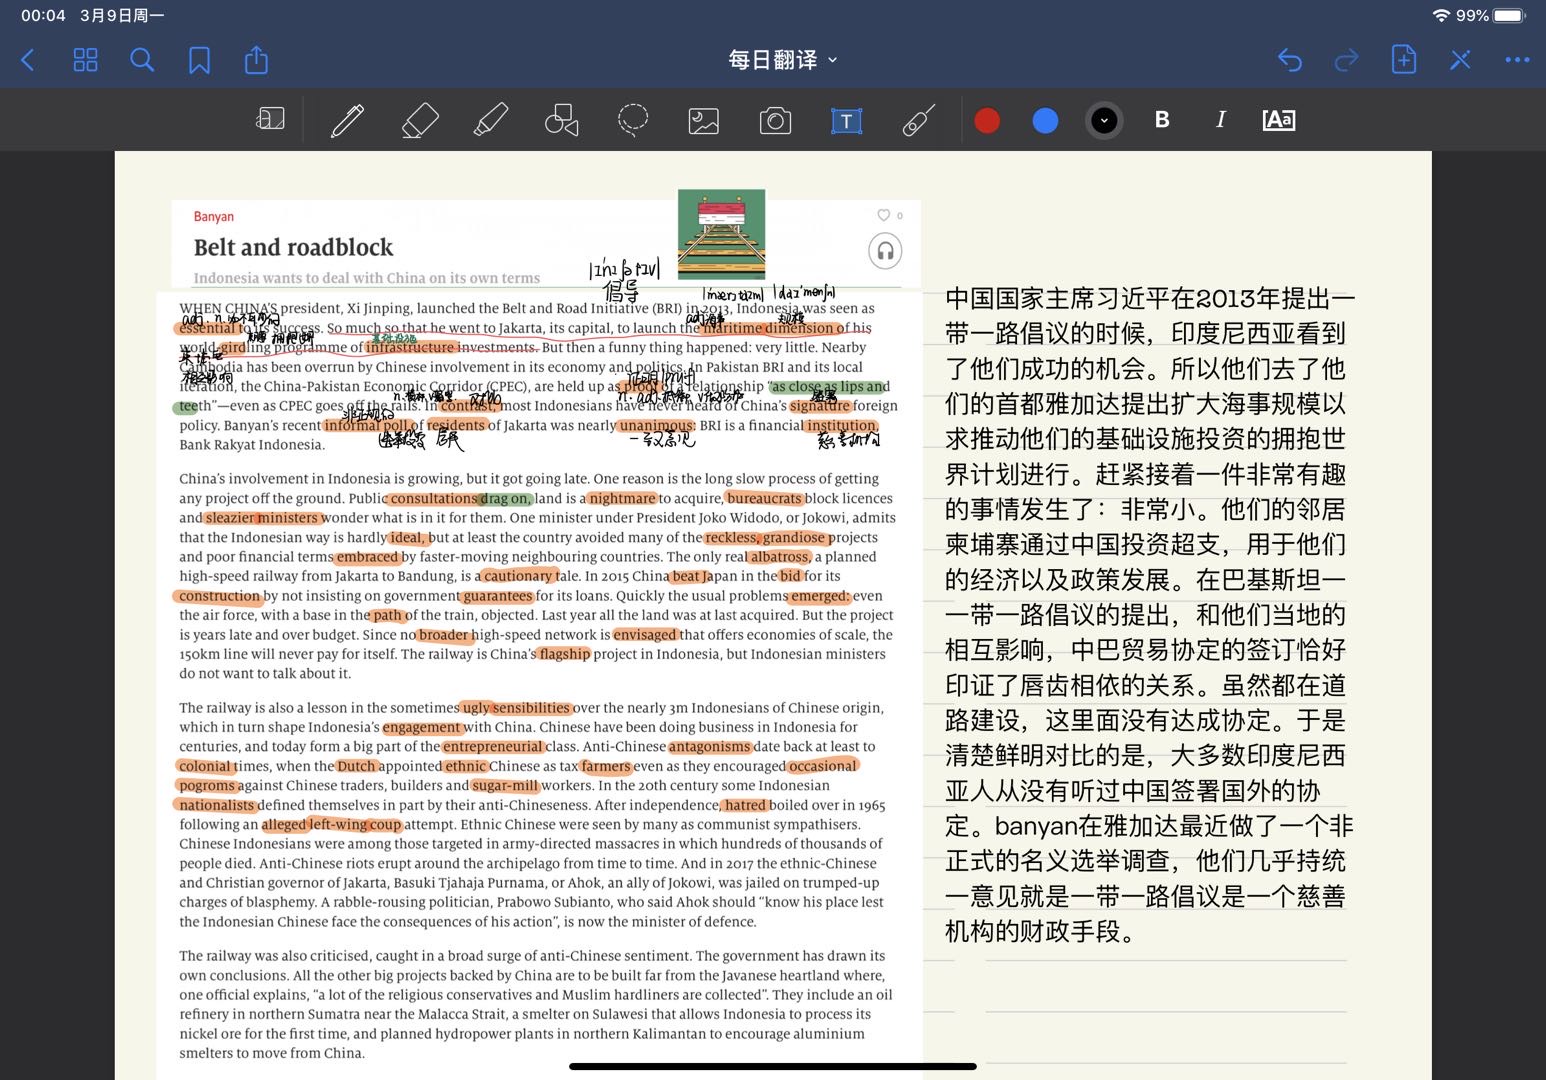The image size is (1546, 1080).
Task: Tap the Chinese translation text box
Action: coord(1149,615)
